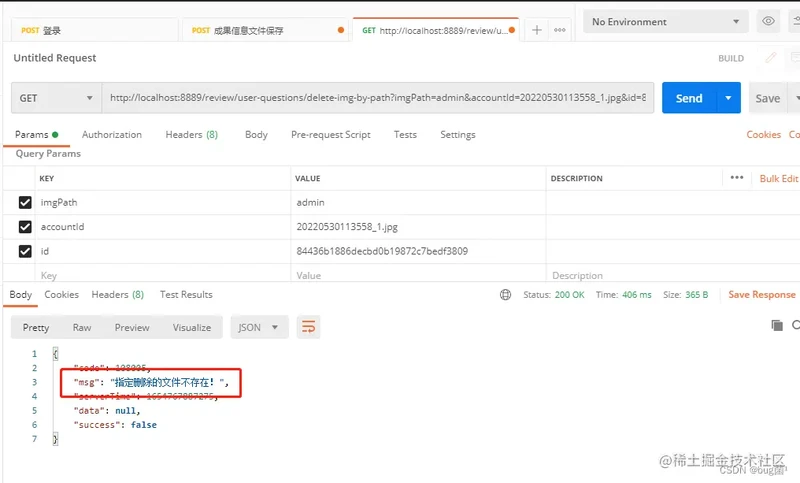Open the No Environment dropdown
Image resolution: width=800 pixels, height=483 pixels.
(x=665, y=22)
